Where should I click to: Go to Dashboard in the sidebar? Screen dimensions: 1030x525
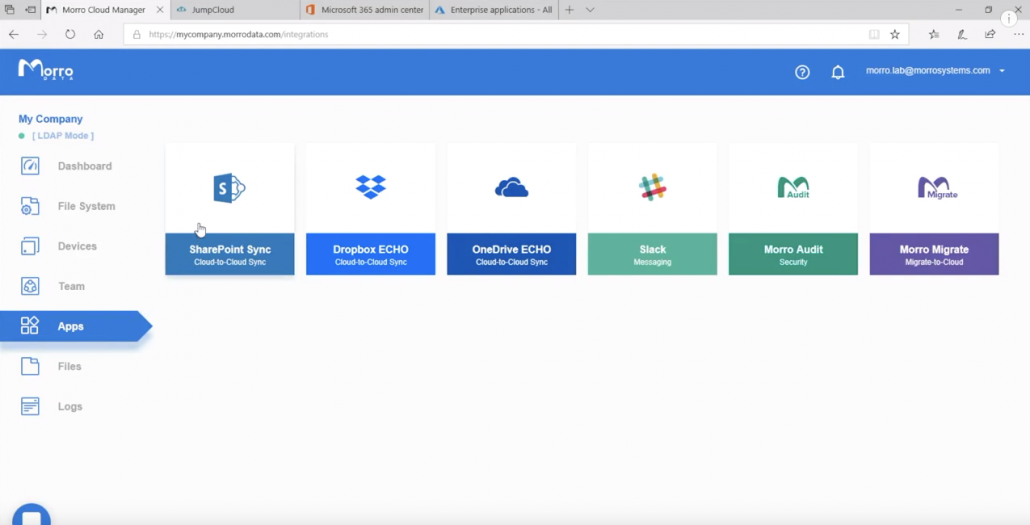pyautogui.click(x=84, y=166)
